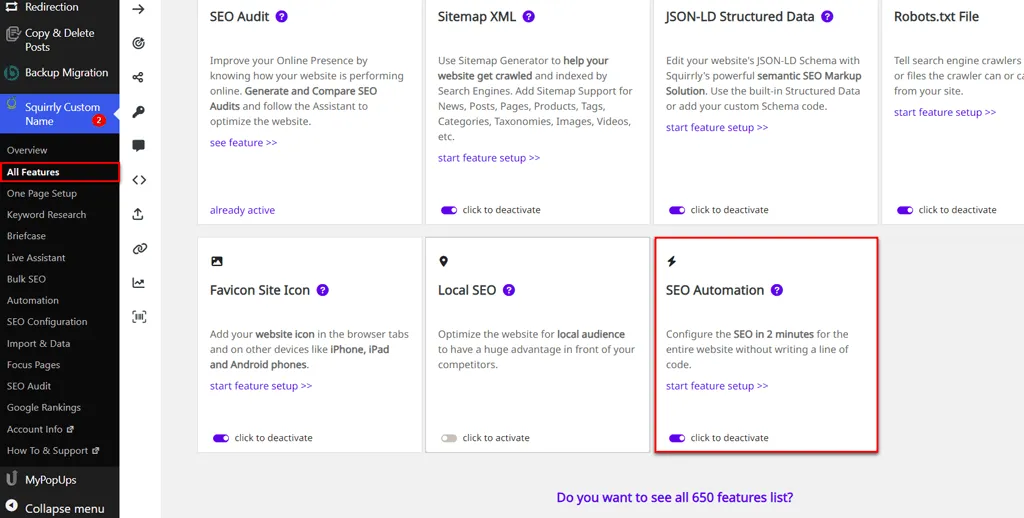Click SEO Audit see feature link

244,142
